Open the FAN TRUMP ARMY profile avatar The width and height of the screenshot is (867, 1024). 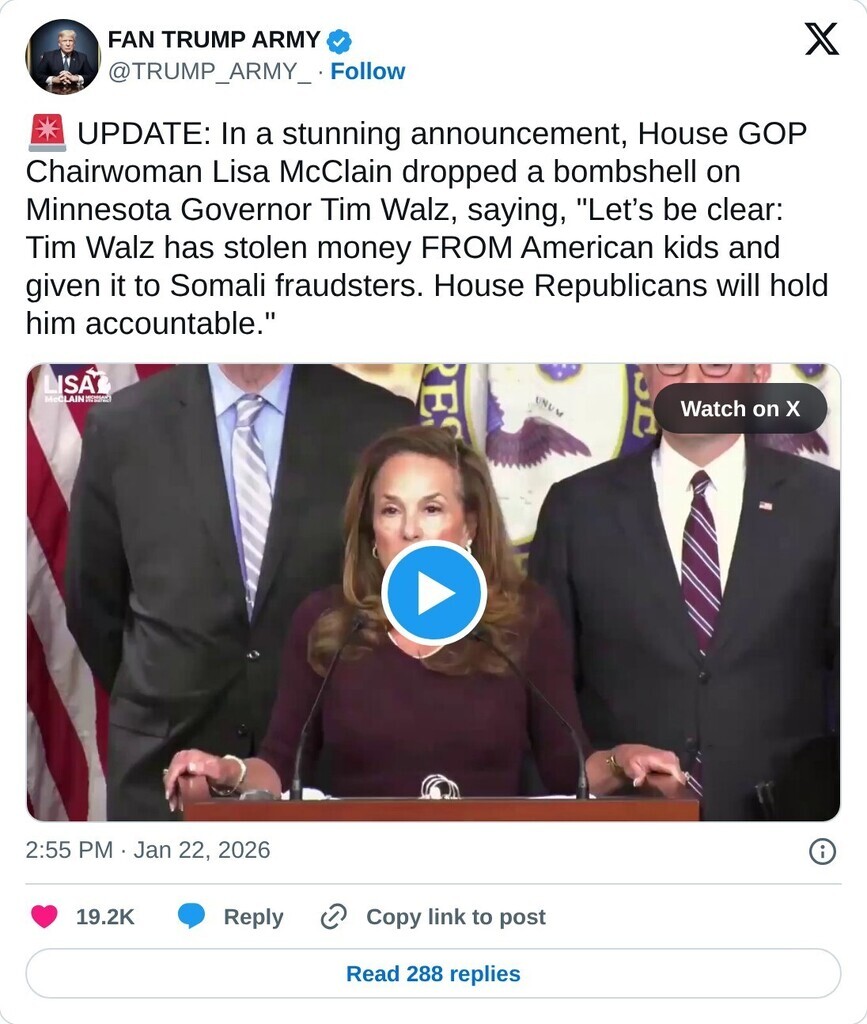tap(63, 57)
